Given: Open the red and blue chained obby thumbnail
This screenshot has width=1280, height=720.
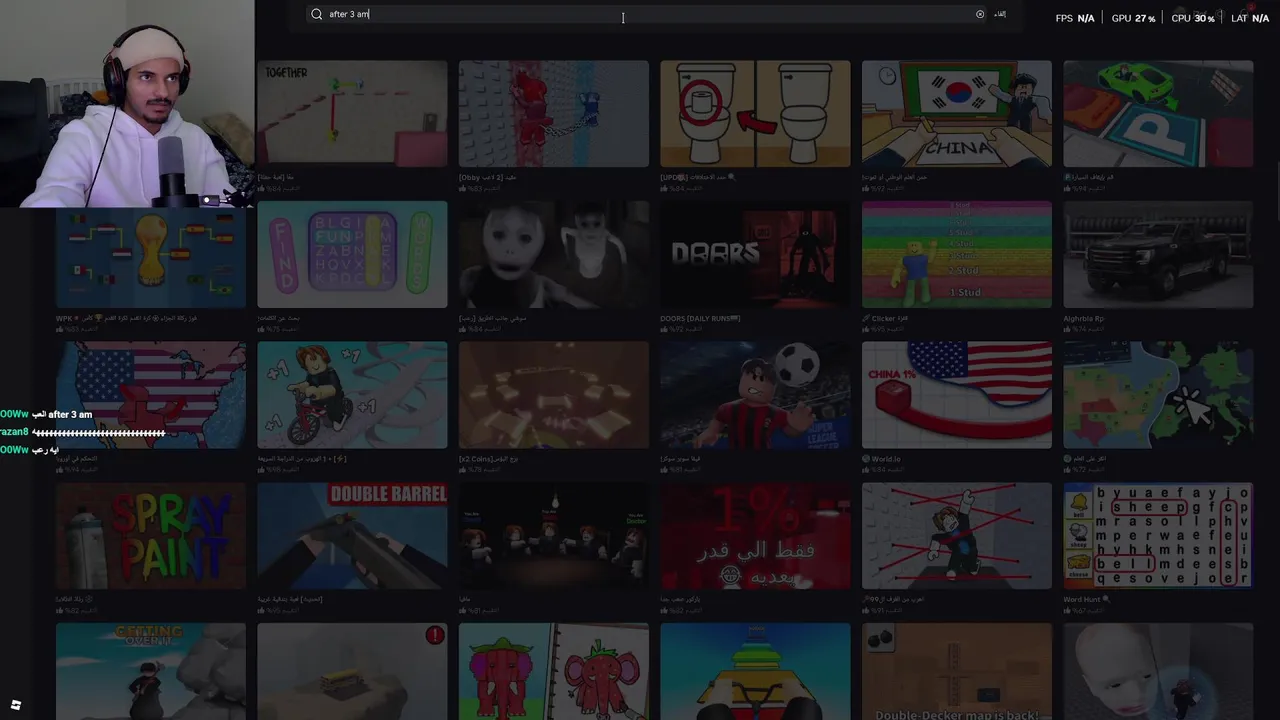Looking at the screenshot, I should click(x=553, y=113).
